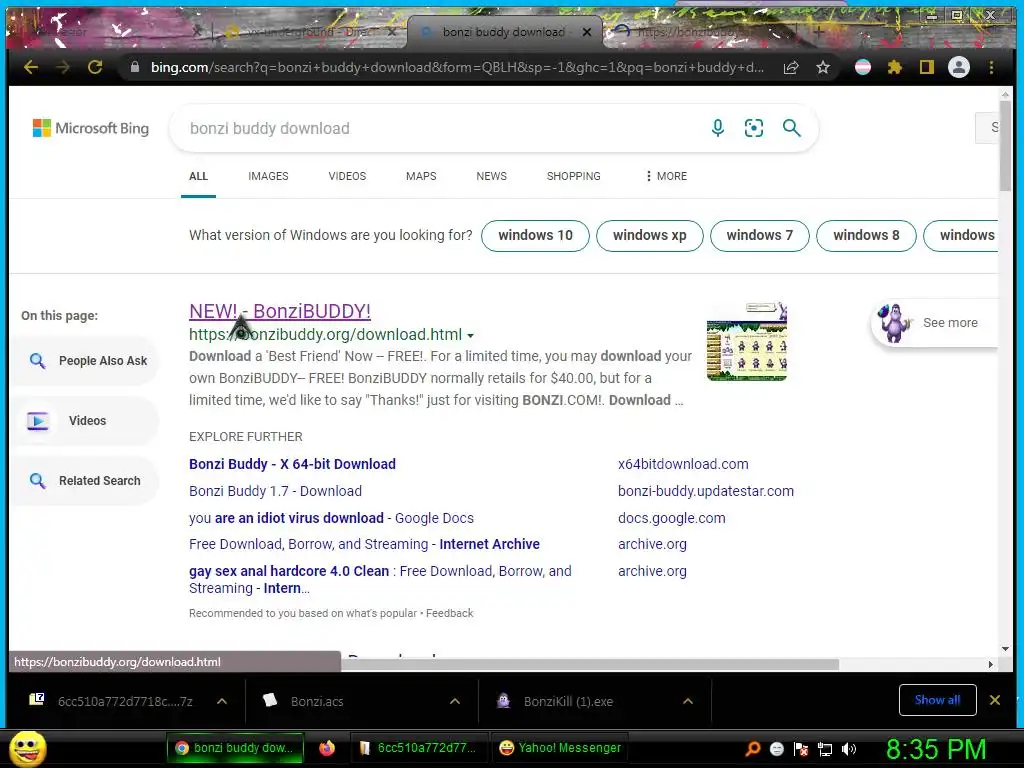Close the bonzi buddy download tab

(x=587, y=31)
